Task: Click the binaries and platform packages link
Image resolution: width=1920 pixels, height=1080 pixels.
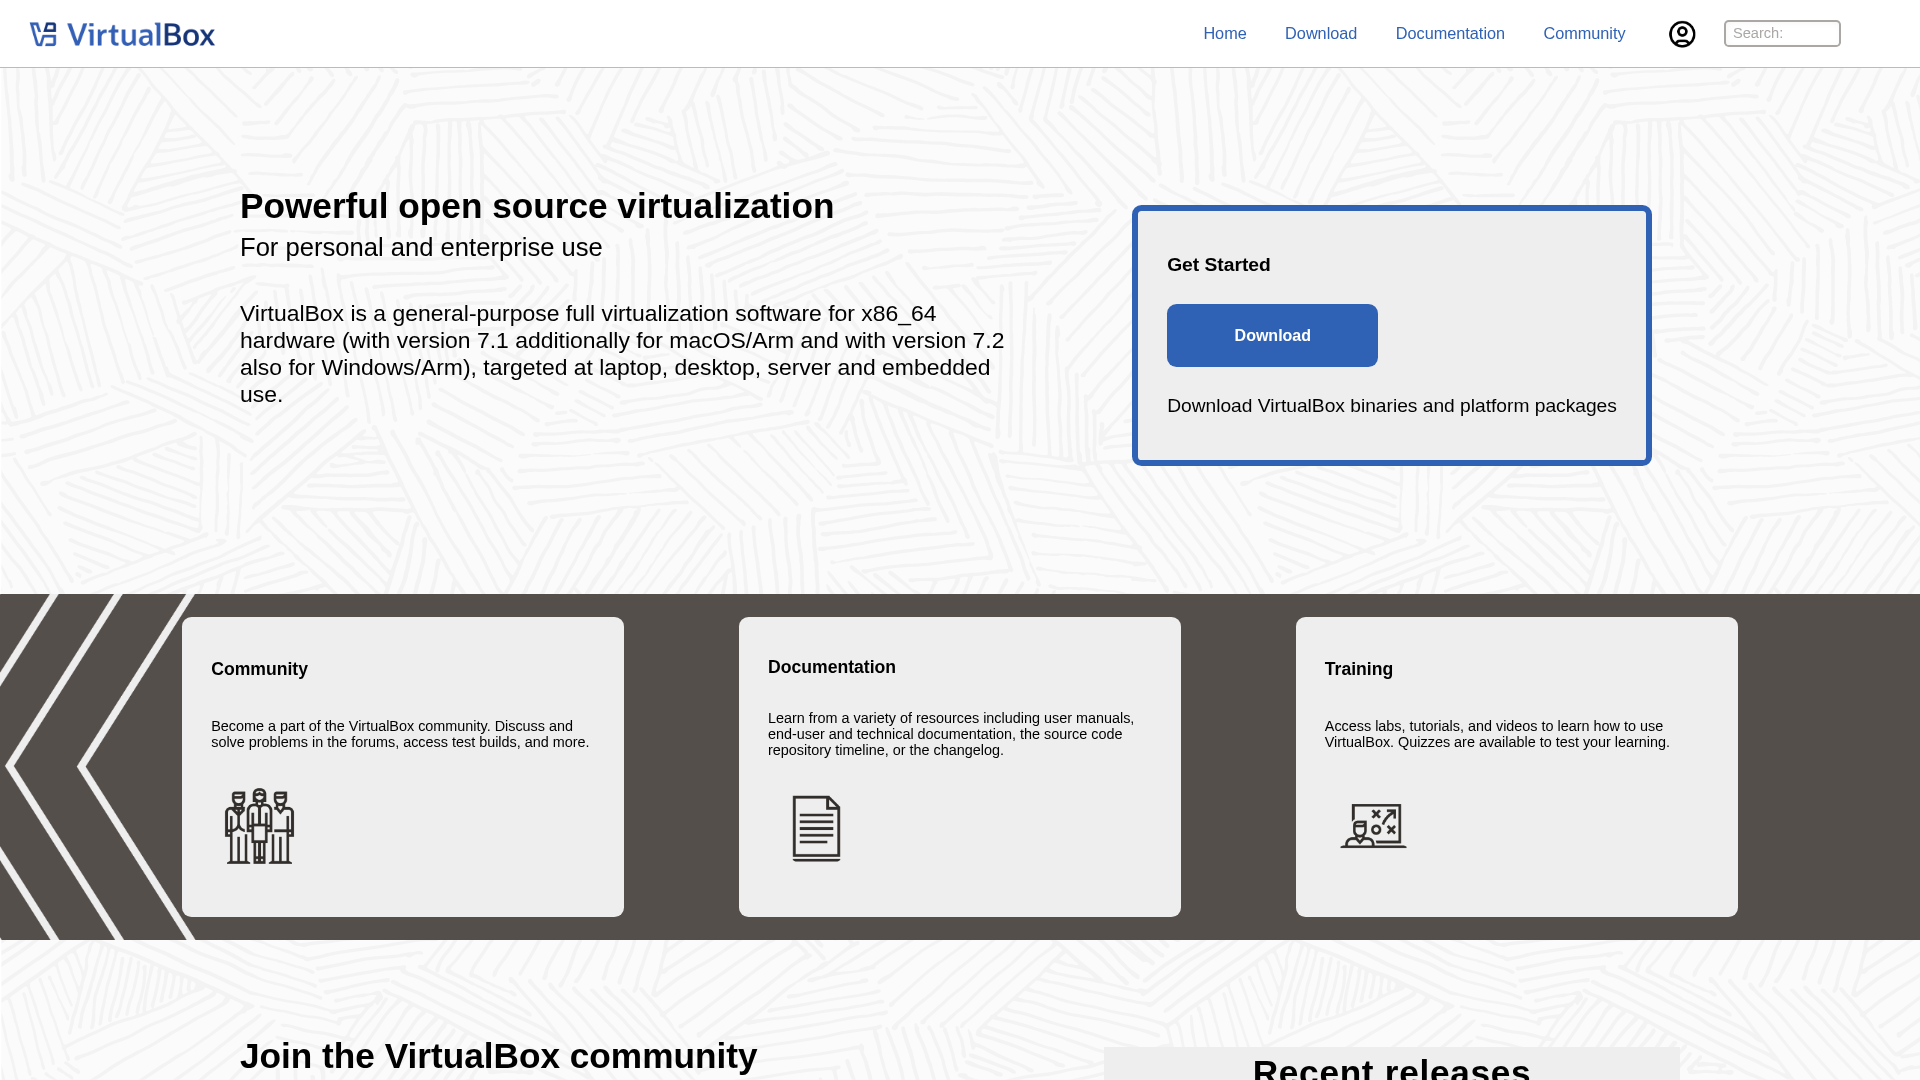Action: point(1391,405)
